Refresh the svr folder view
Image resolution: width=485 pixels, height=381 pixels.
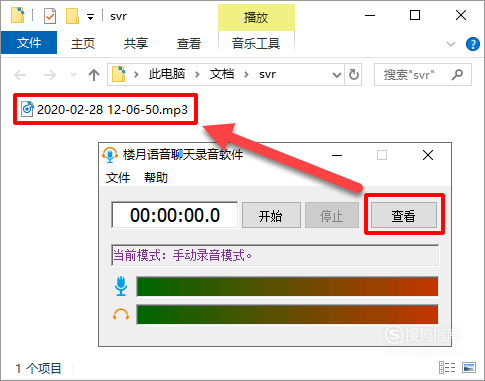[x=354, y=74]
